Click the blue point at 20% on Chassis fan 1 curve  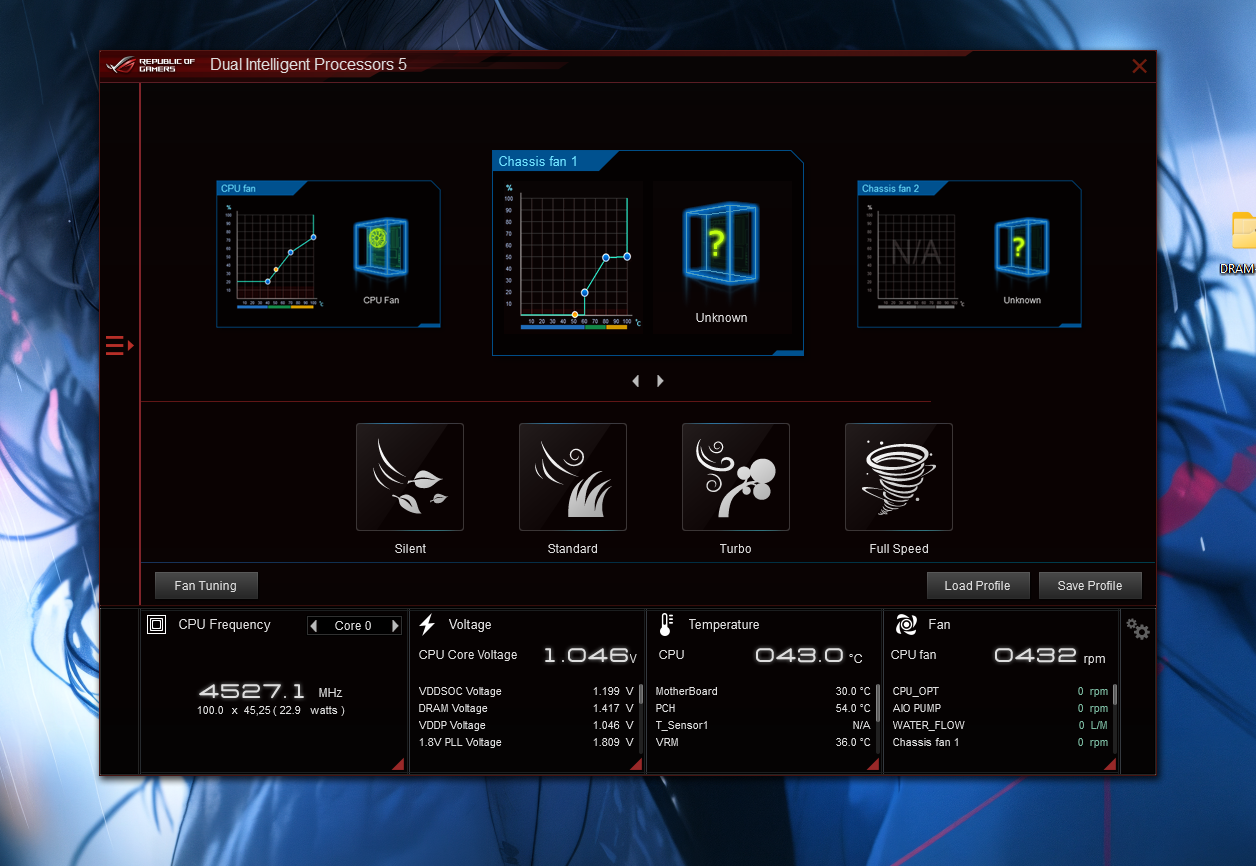click(585, 293)
